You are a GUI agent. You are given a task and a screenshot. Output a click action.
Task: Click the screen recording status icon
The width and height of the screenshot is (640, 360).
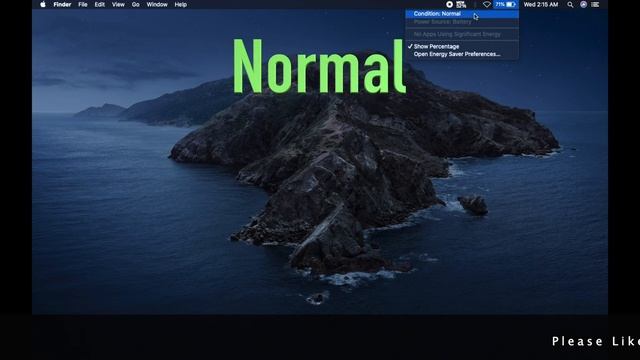click(x=449, y=4)
